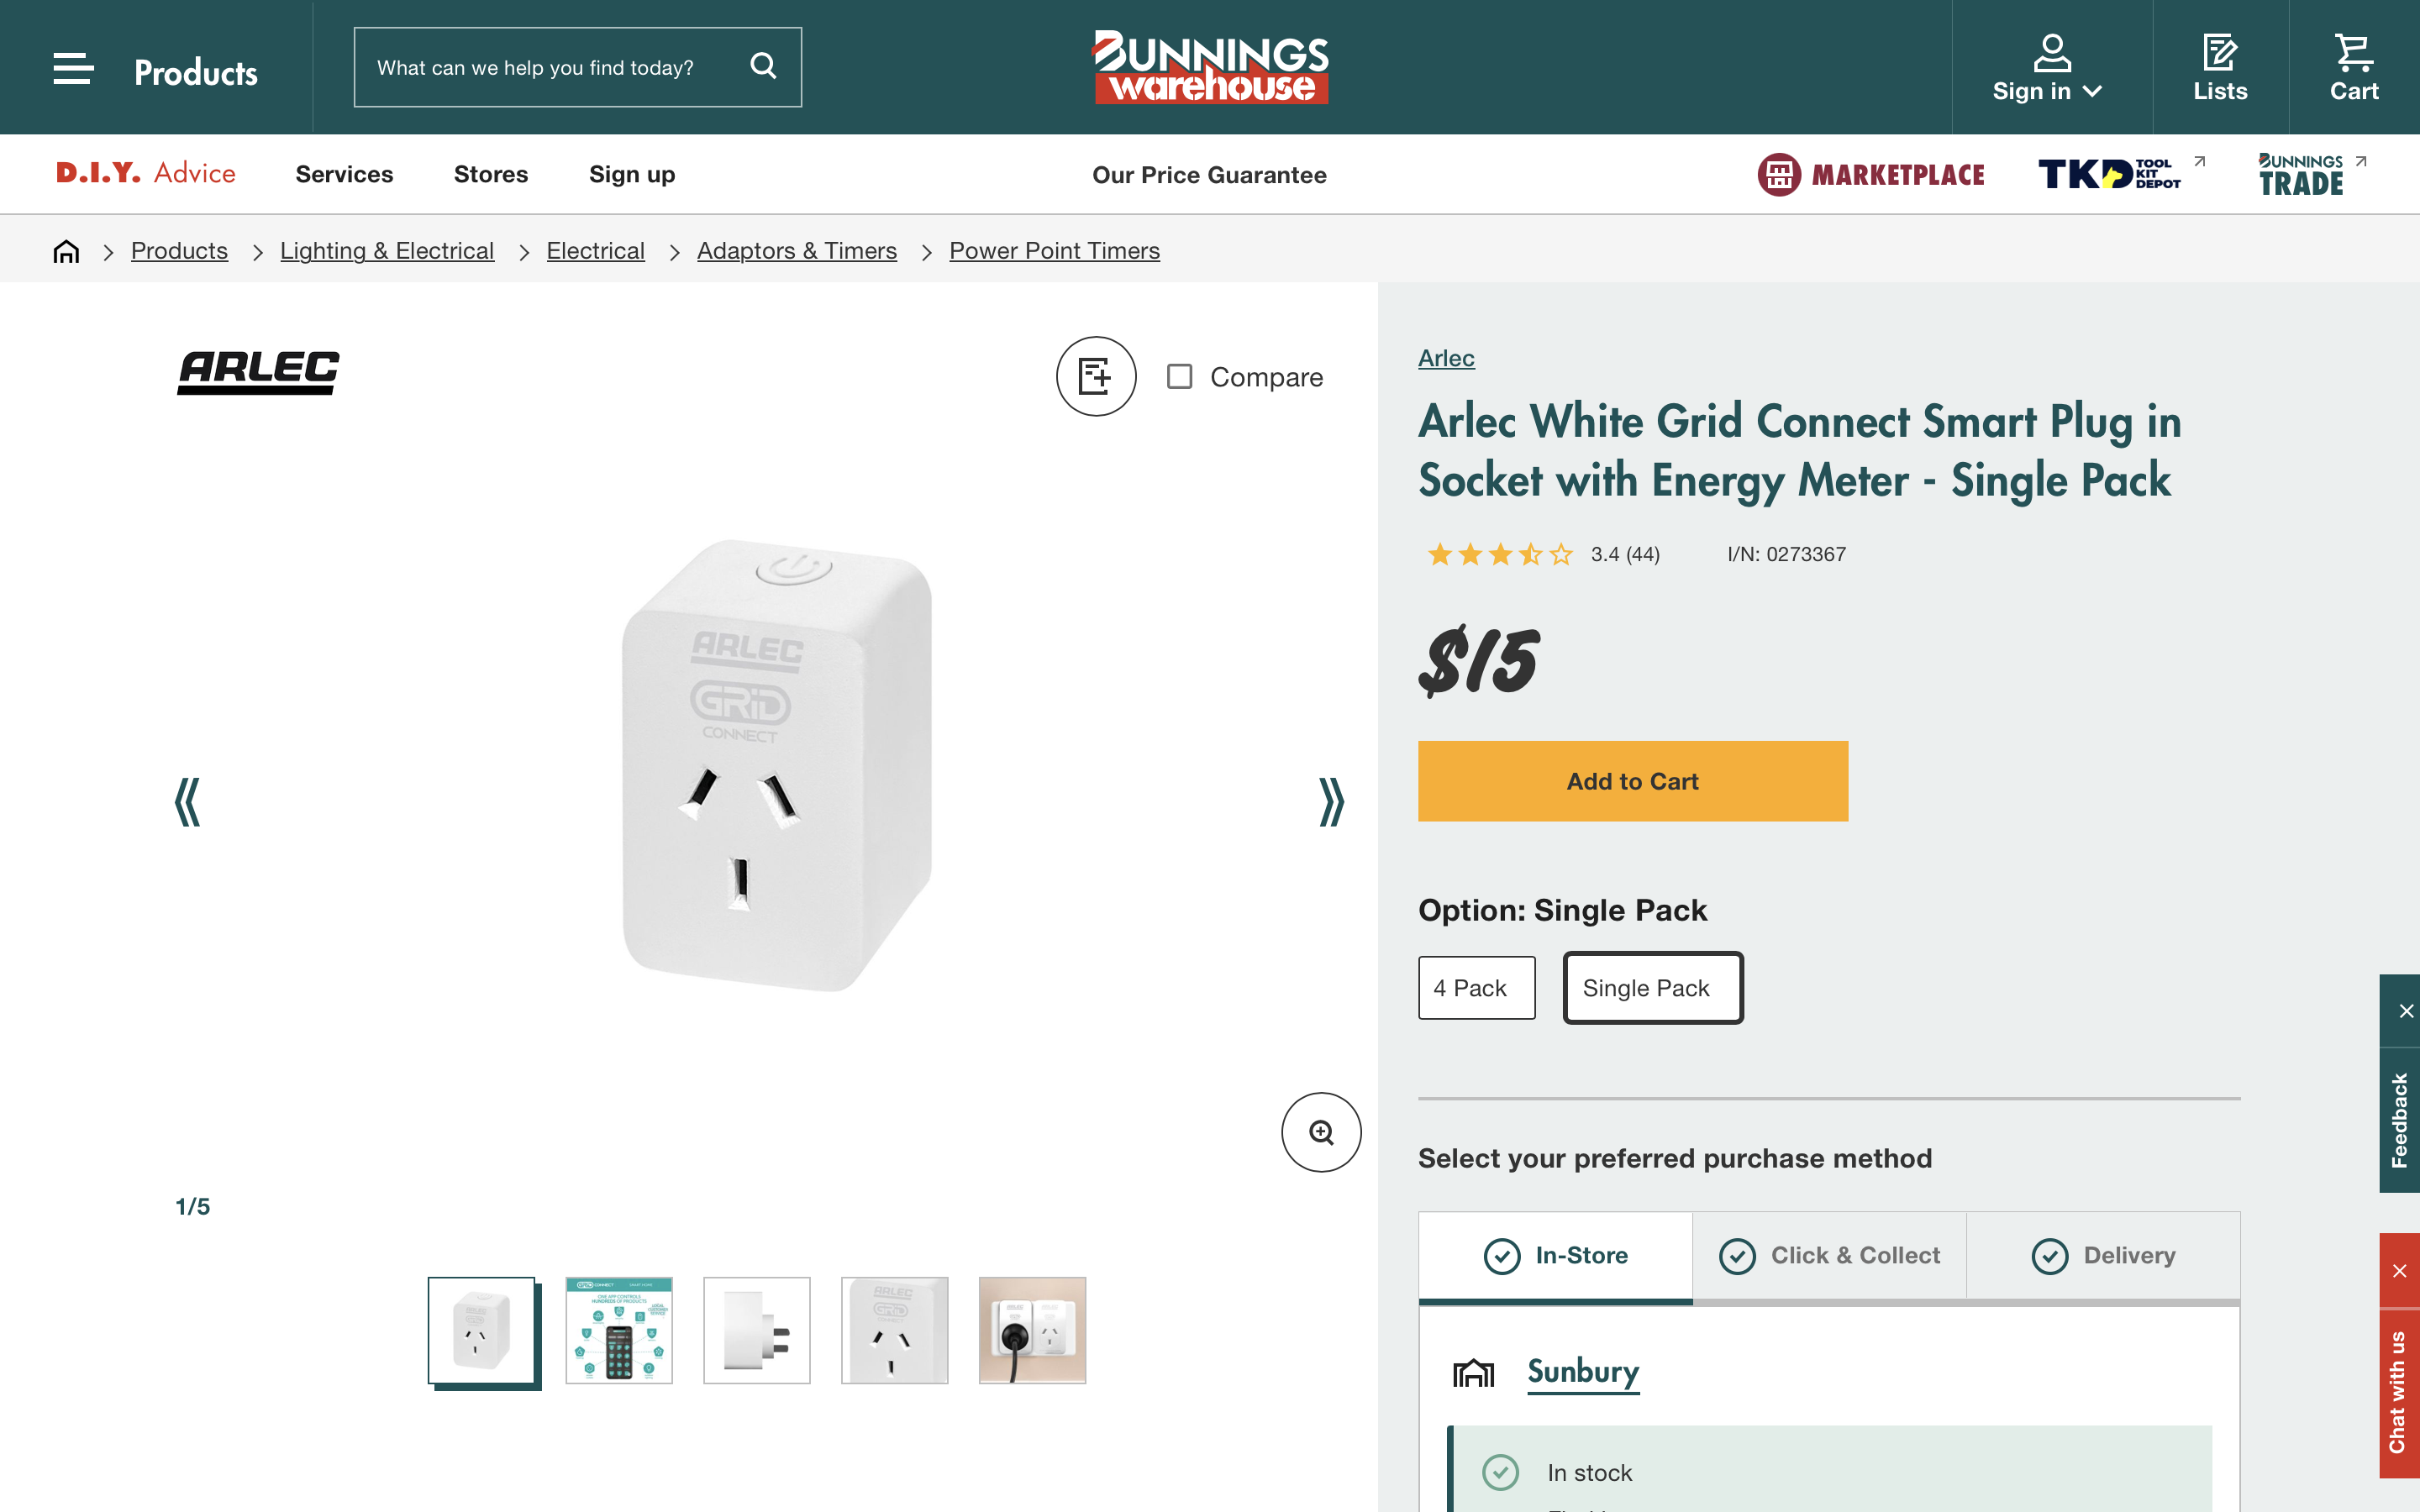The width and height of the screenshot is (2420, 1512).
Task: Go to previous product image arrow
Action: (x=187, y=802)
